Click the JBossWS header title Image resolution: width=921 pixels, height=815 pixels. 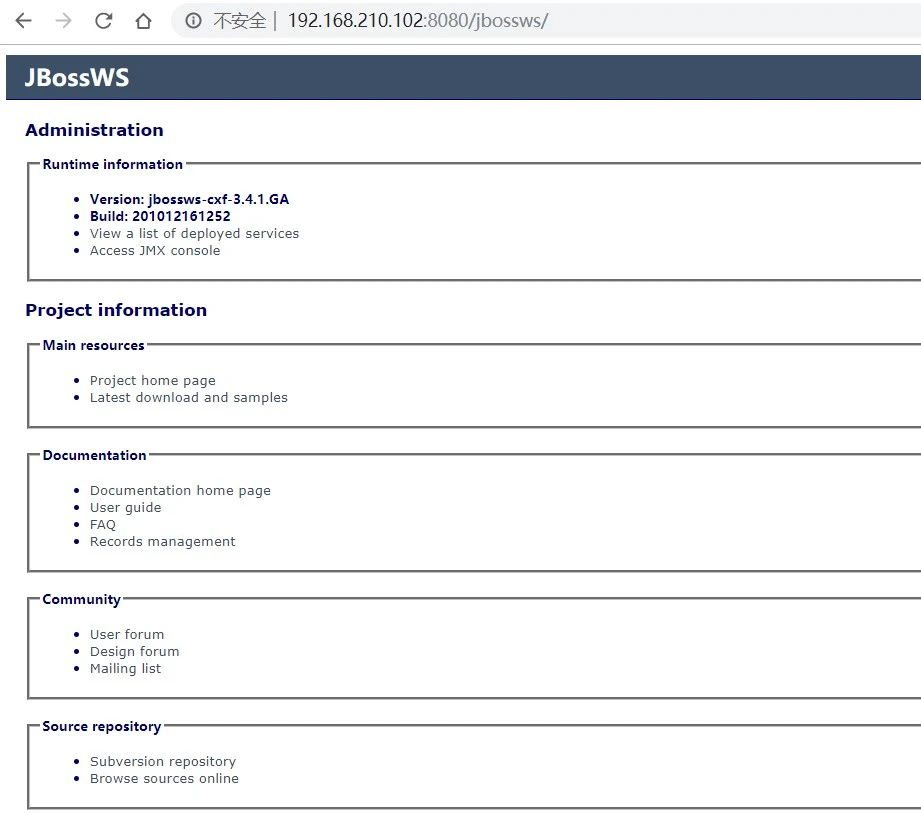pyautogui.click(x=77, y=78)
